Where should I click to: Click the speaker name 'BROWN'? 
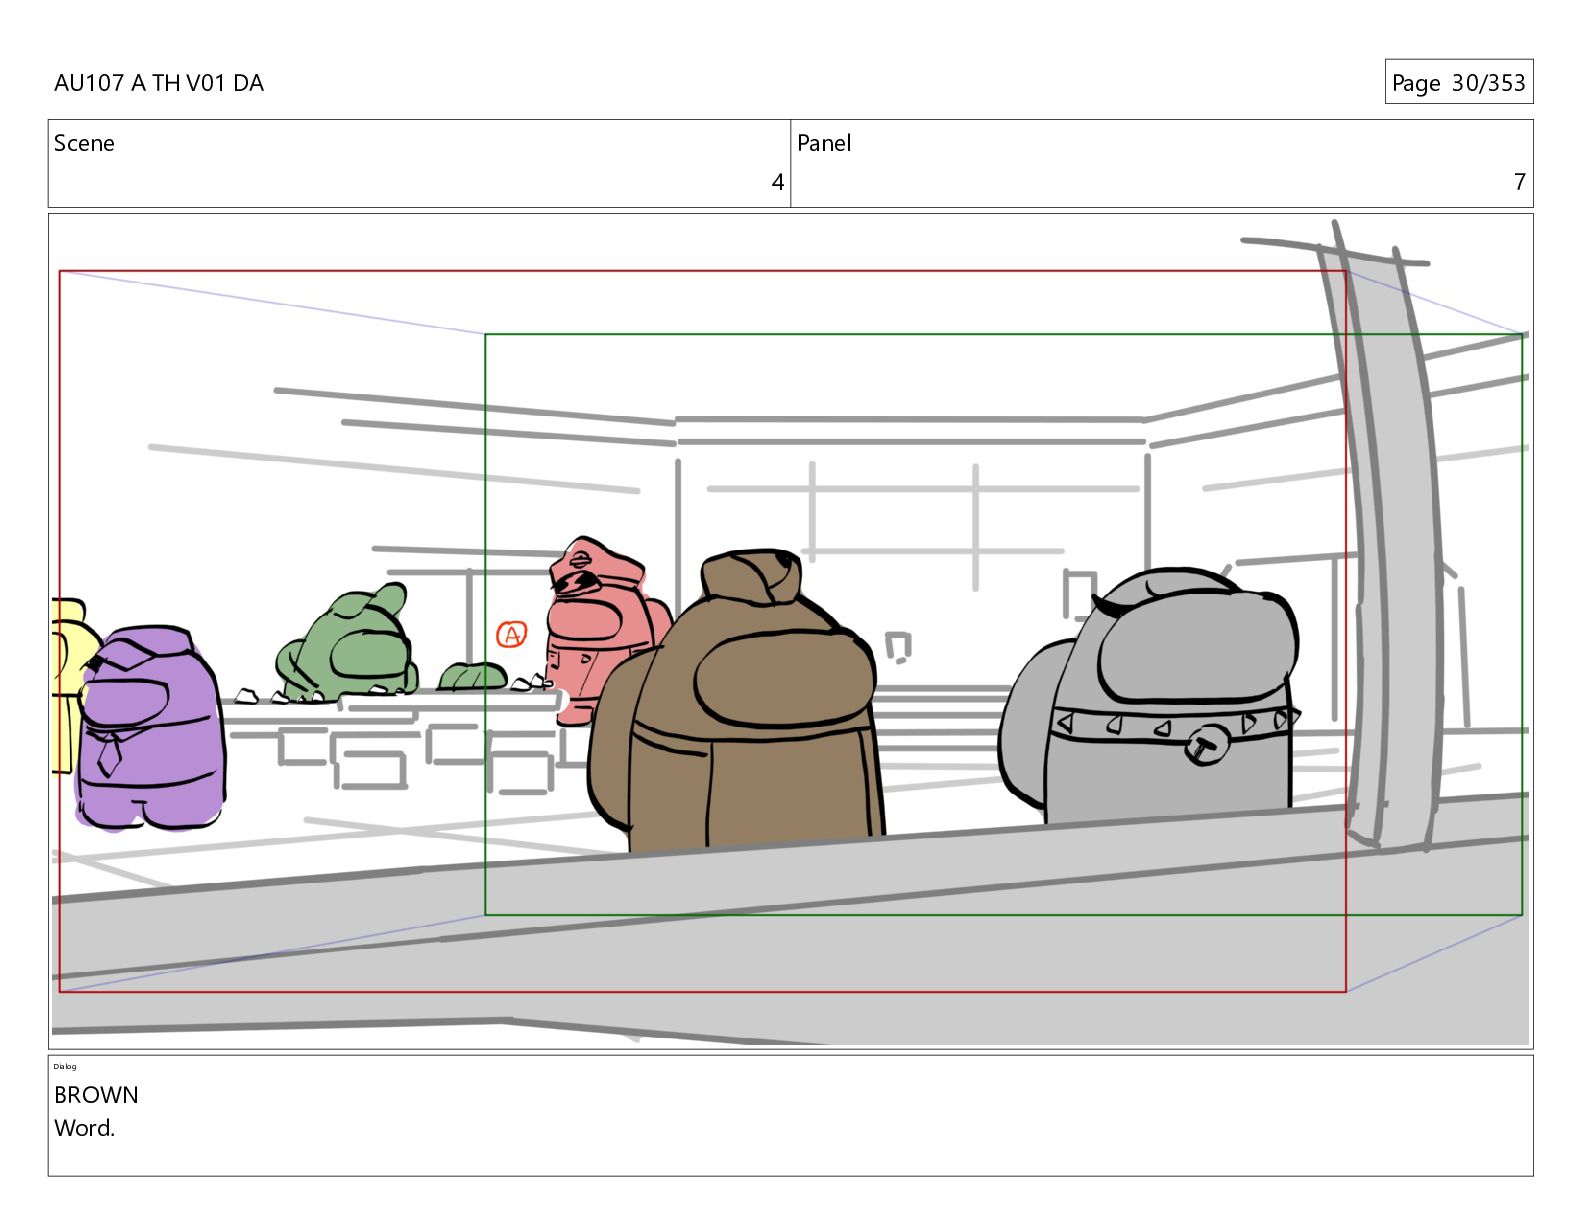point(96,1095)
